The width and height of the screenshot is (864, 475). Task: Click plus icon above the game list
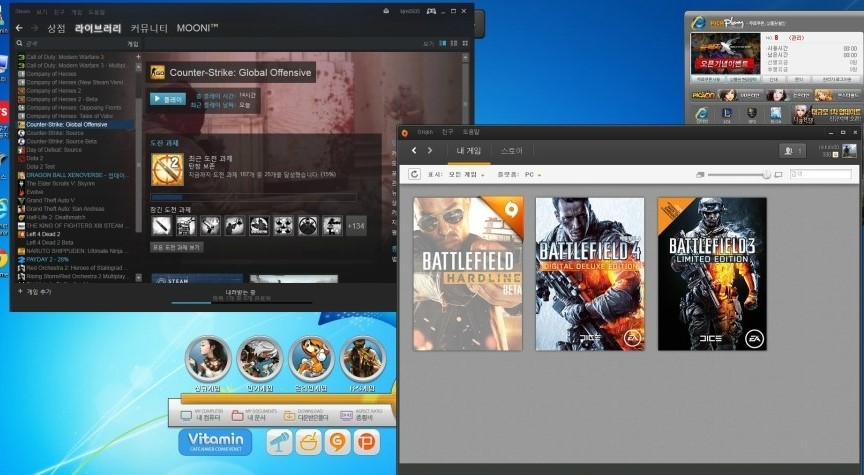tap(138, 56)
